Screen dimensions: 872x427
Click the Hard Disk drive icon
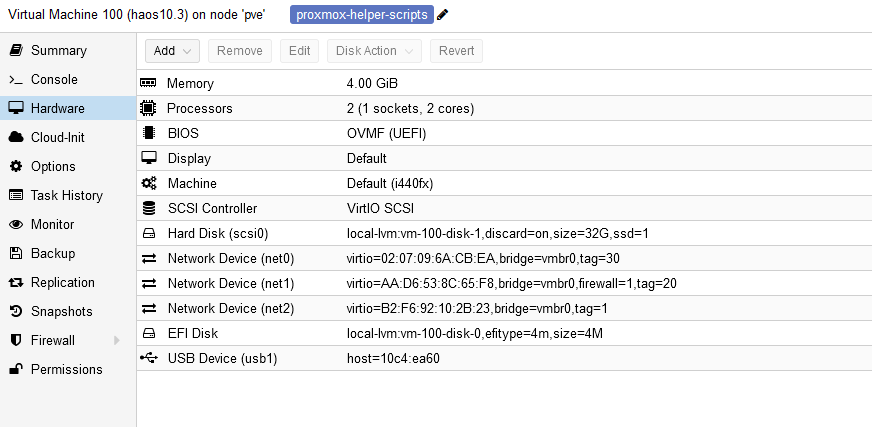coord(149,234)
